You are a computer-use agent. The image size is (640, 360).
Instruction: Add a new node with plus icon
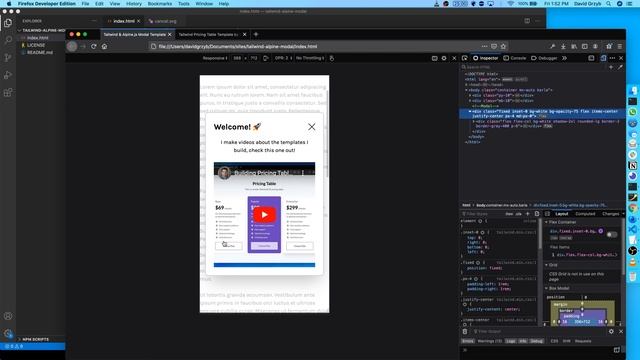pos(611,67)
